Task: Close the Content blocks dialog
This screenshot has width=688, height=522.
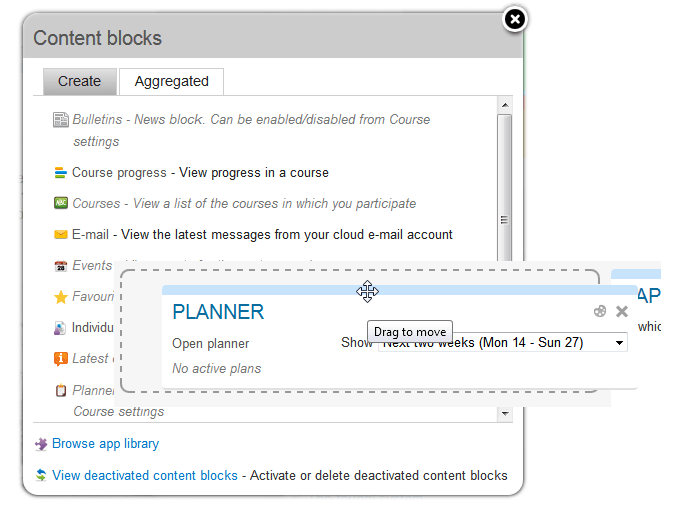Action: [x=514, y=19]
